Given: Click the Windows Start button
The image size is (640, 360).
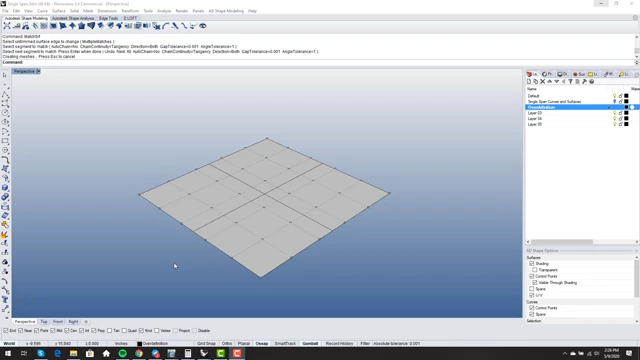Looking at the screenshot, I should (8, 353).
